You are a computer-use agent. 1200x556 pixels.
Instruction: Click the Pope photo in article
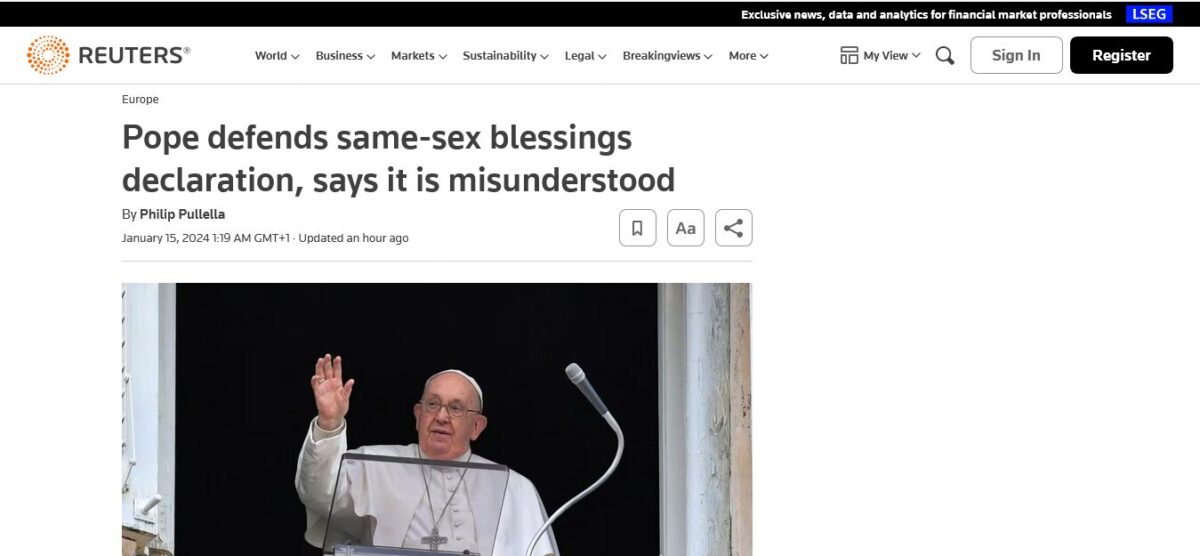(x=437, y=419)
